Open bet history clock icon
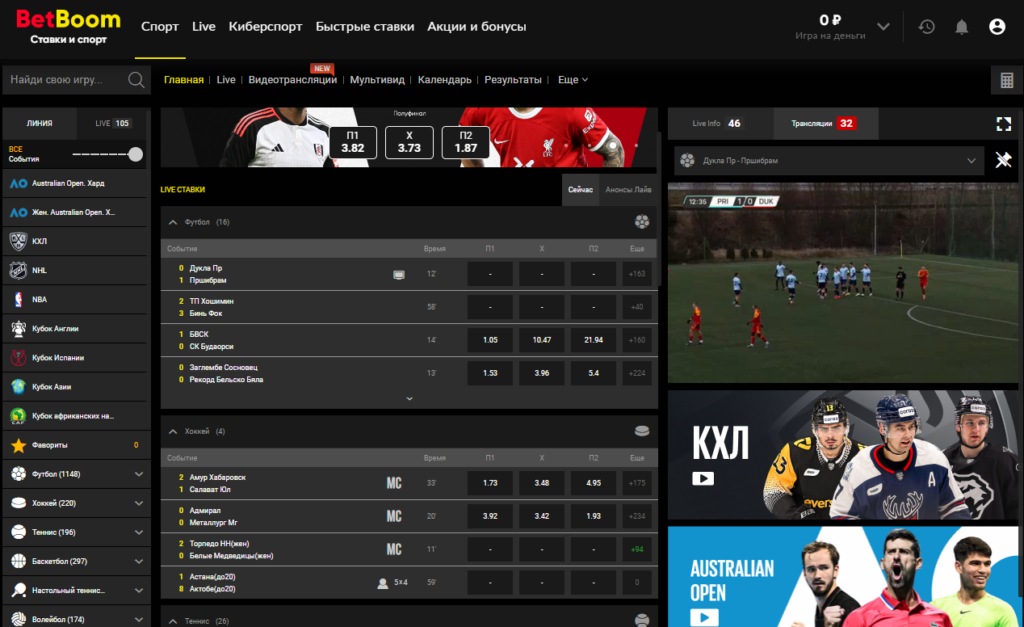This screenshot has height=627, width=1024. coord(927,27)
